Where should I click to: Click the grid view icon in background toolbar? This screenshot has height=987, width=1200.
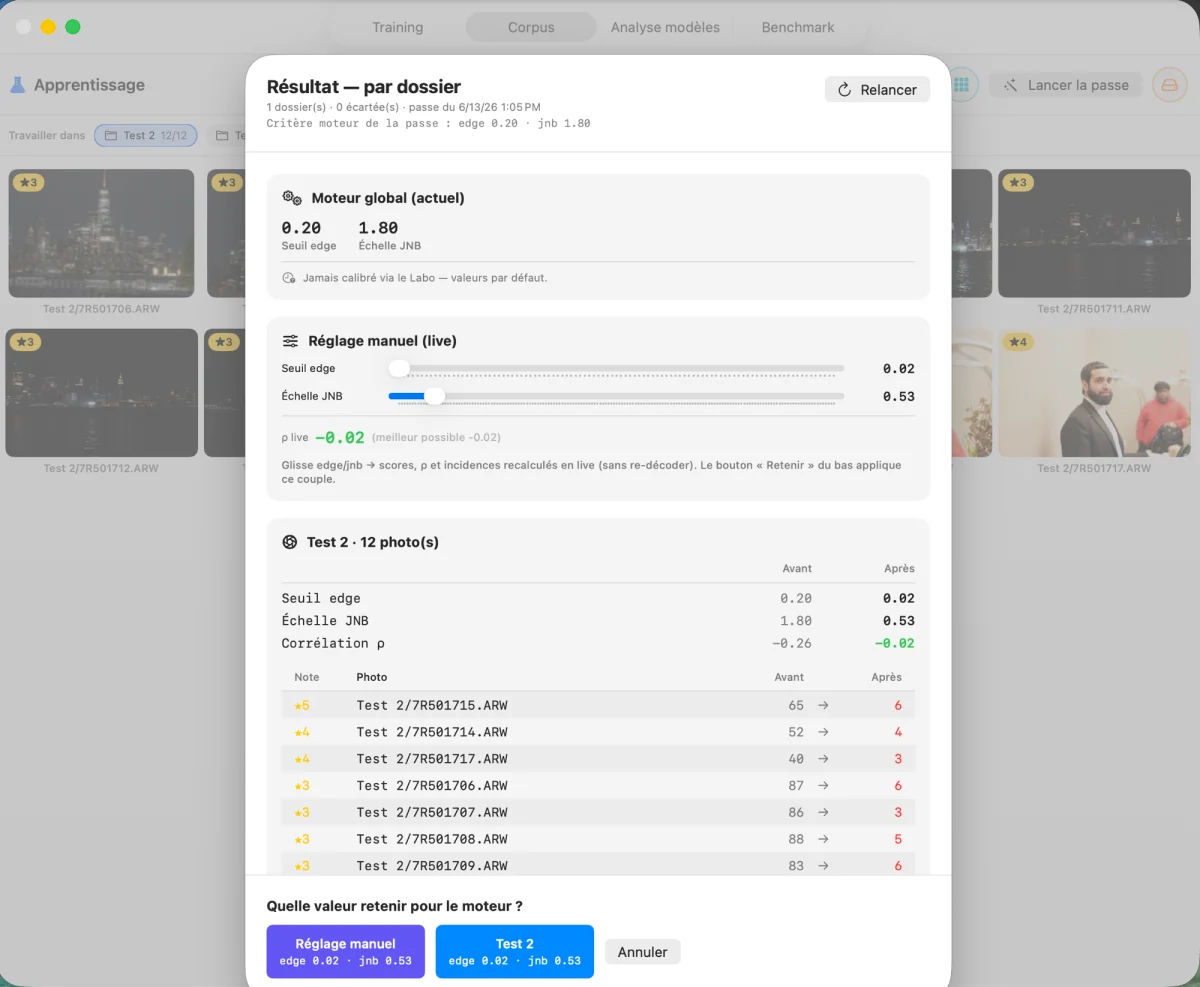click(x=962, y=85)
